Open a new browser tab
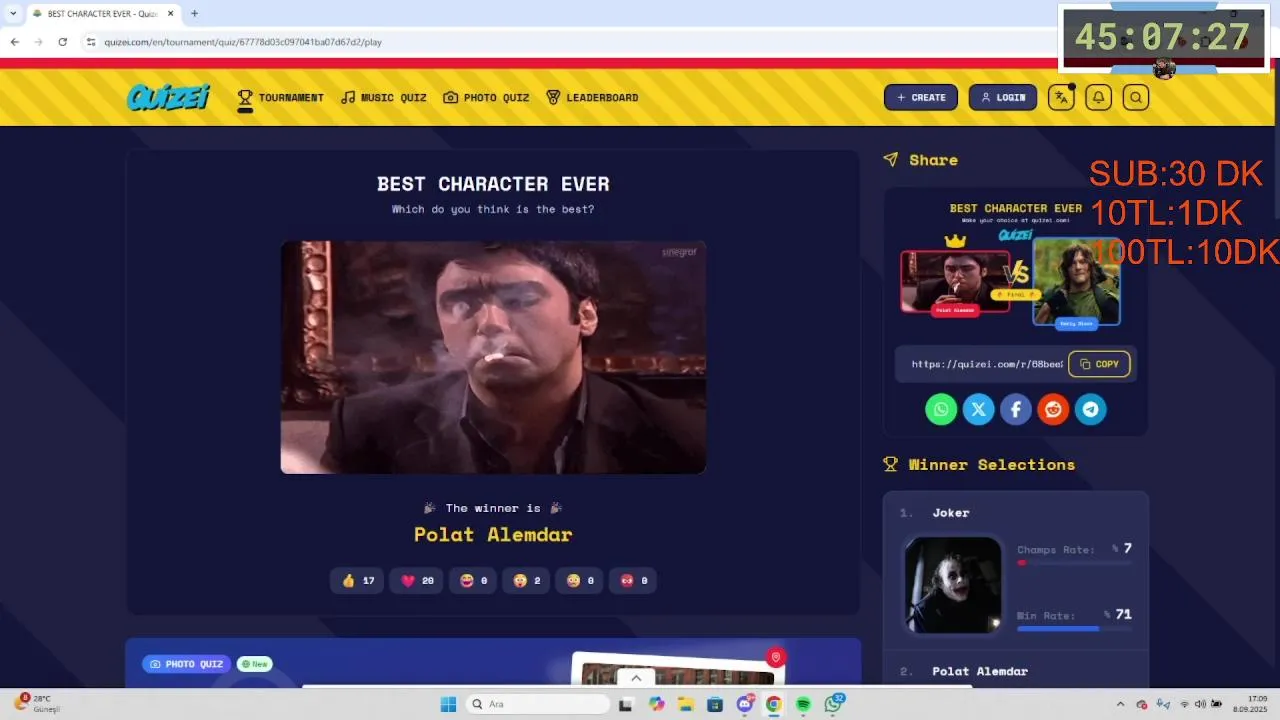 coord(194,13)
